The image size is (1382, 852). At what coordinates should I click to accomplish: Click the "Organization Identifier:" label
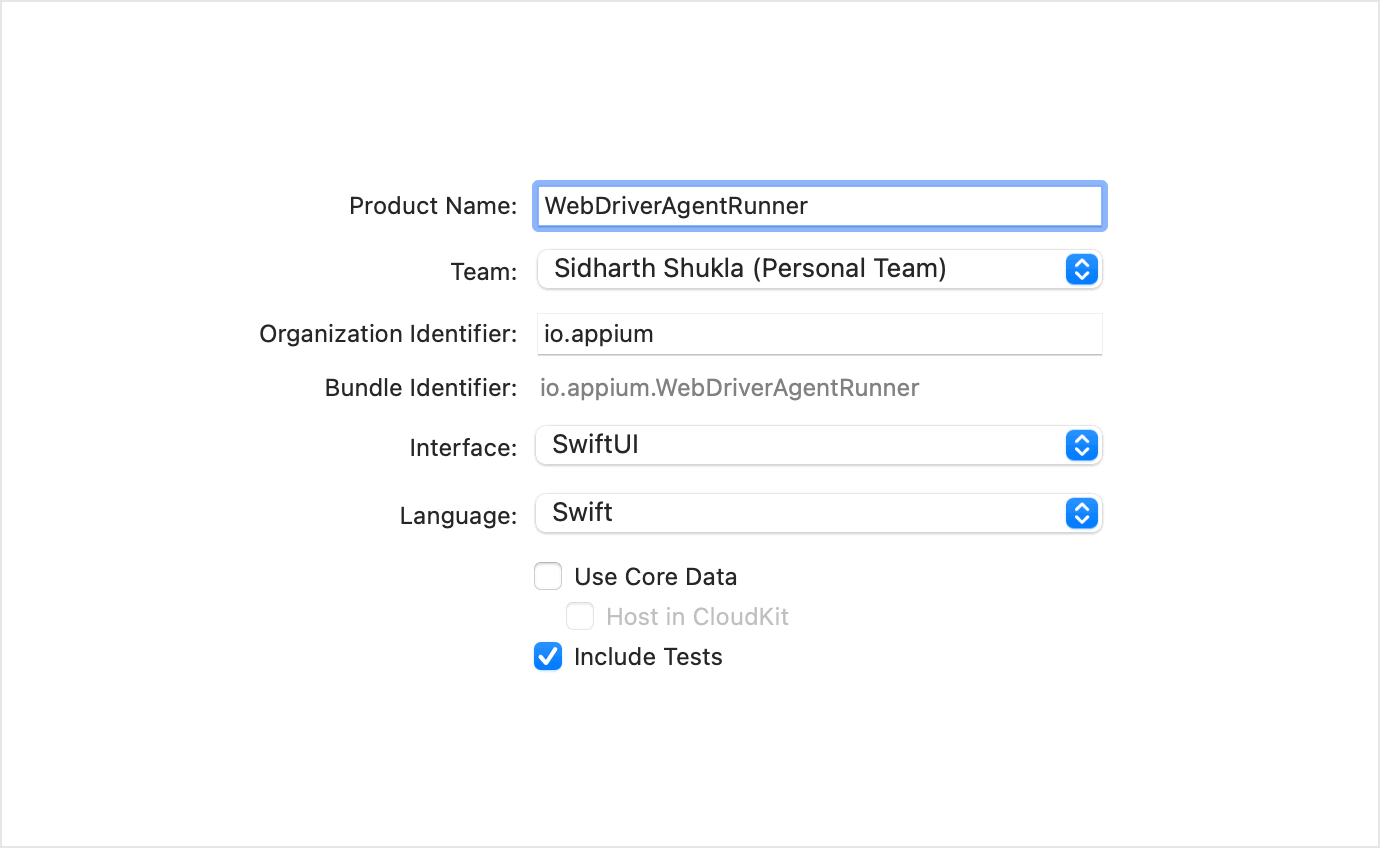click(x=388, y=334)
